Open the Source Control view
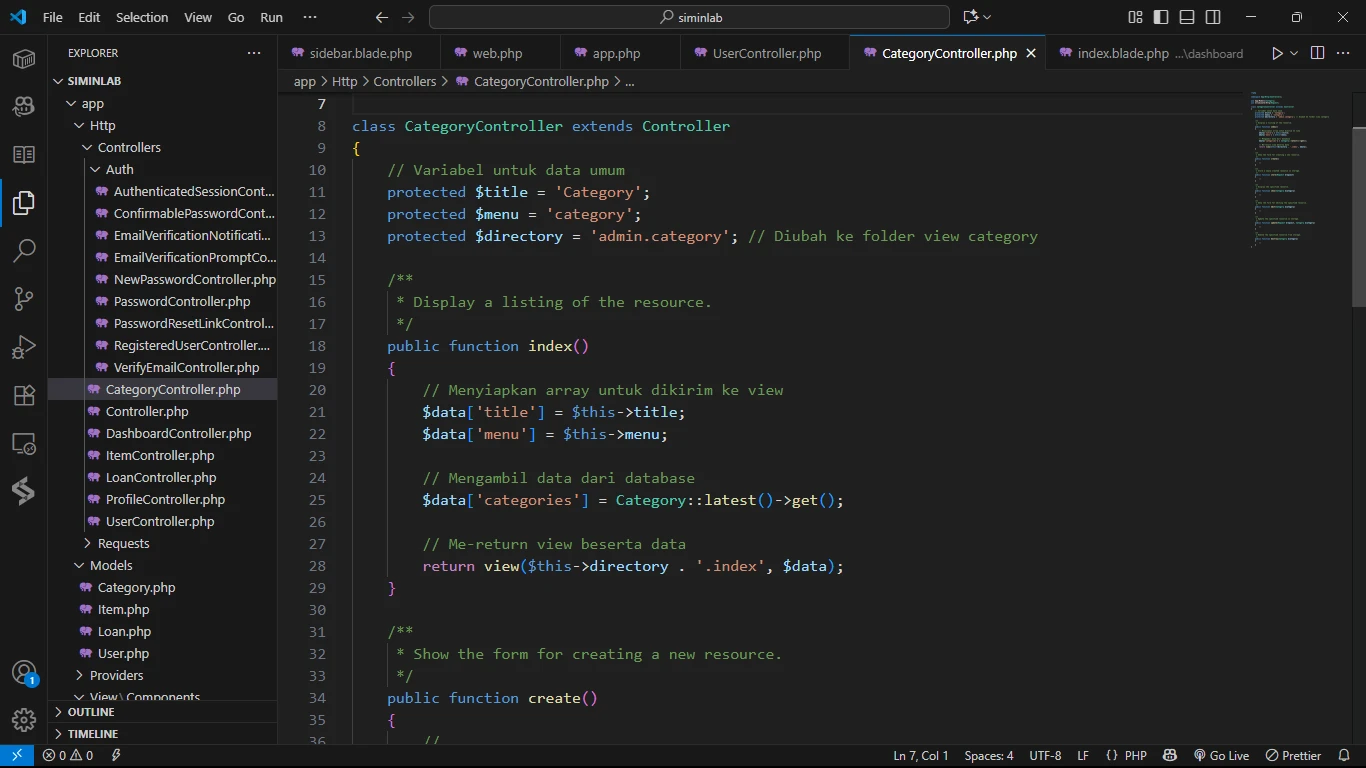Viewport: 1366px width, 768px height. pos(24,298)
